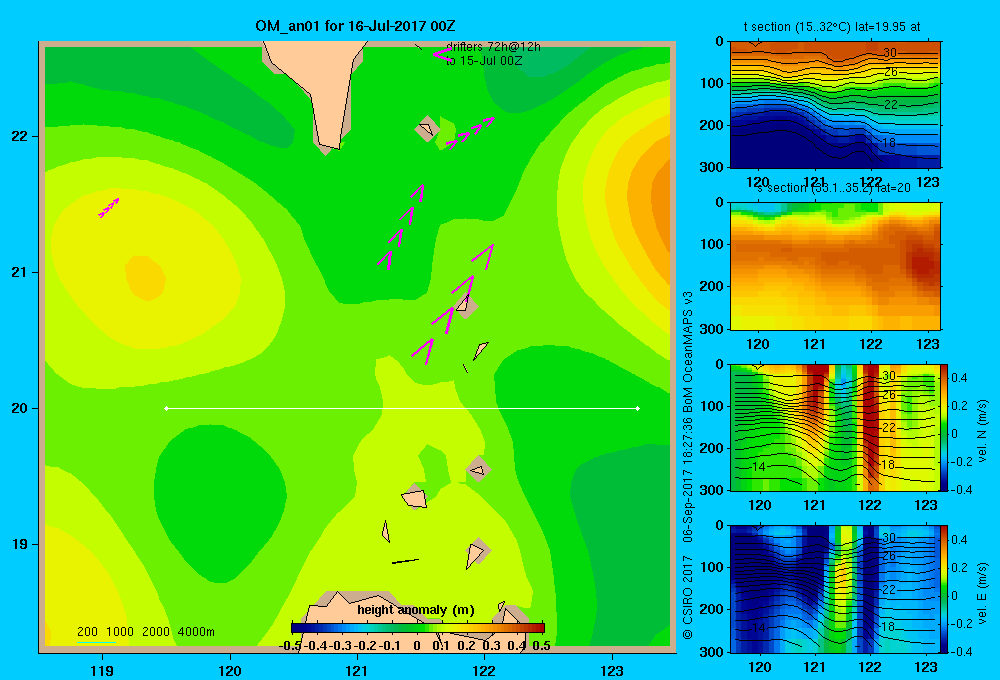Click the "s section (33.1..35.2) lat=20" title
1000x680 pixels.
834,188
